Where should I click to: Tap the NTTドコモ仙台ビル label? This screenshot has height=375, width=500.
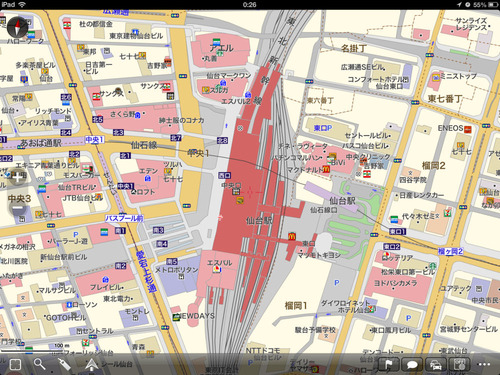click(263, 354)
